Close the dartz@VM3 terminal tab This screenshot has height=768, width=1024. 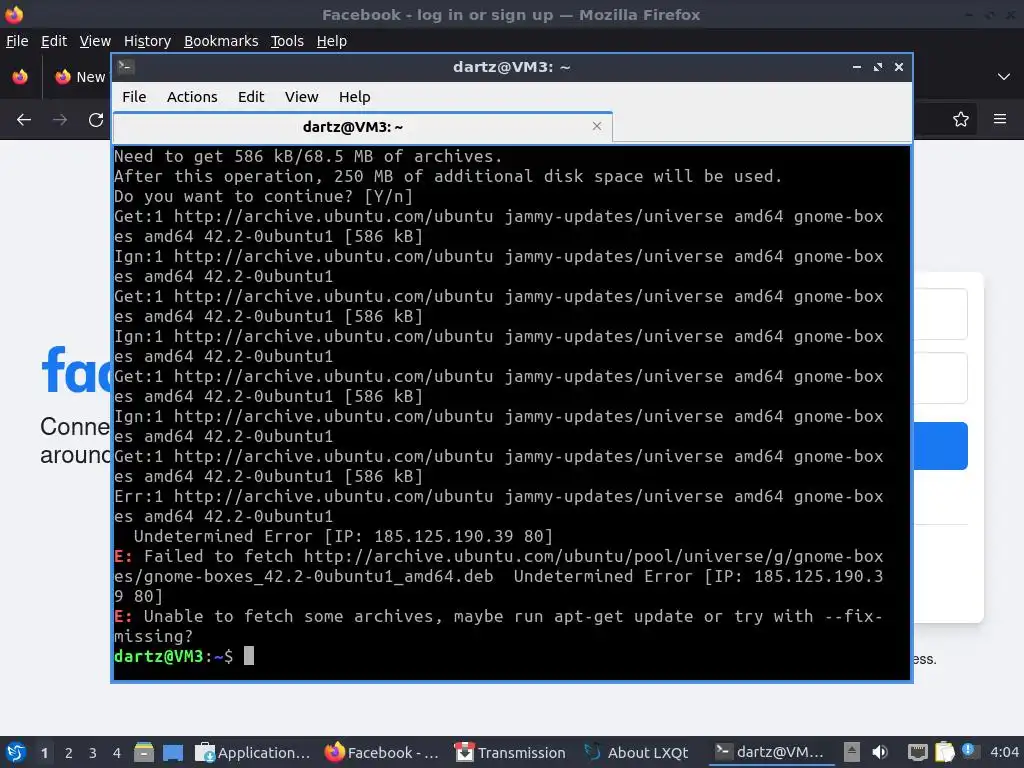596,126
